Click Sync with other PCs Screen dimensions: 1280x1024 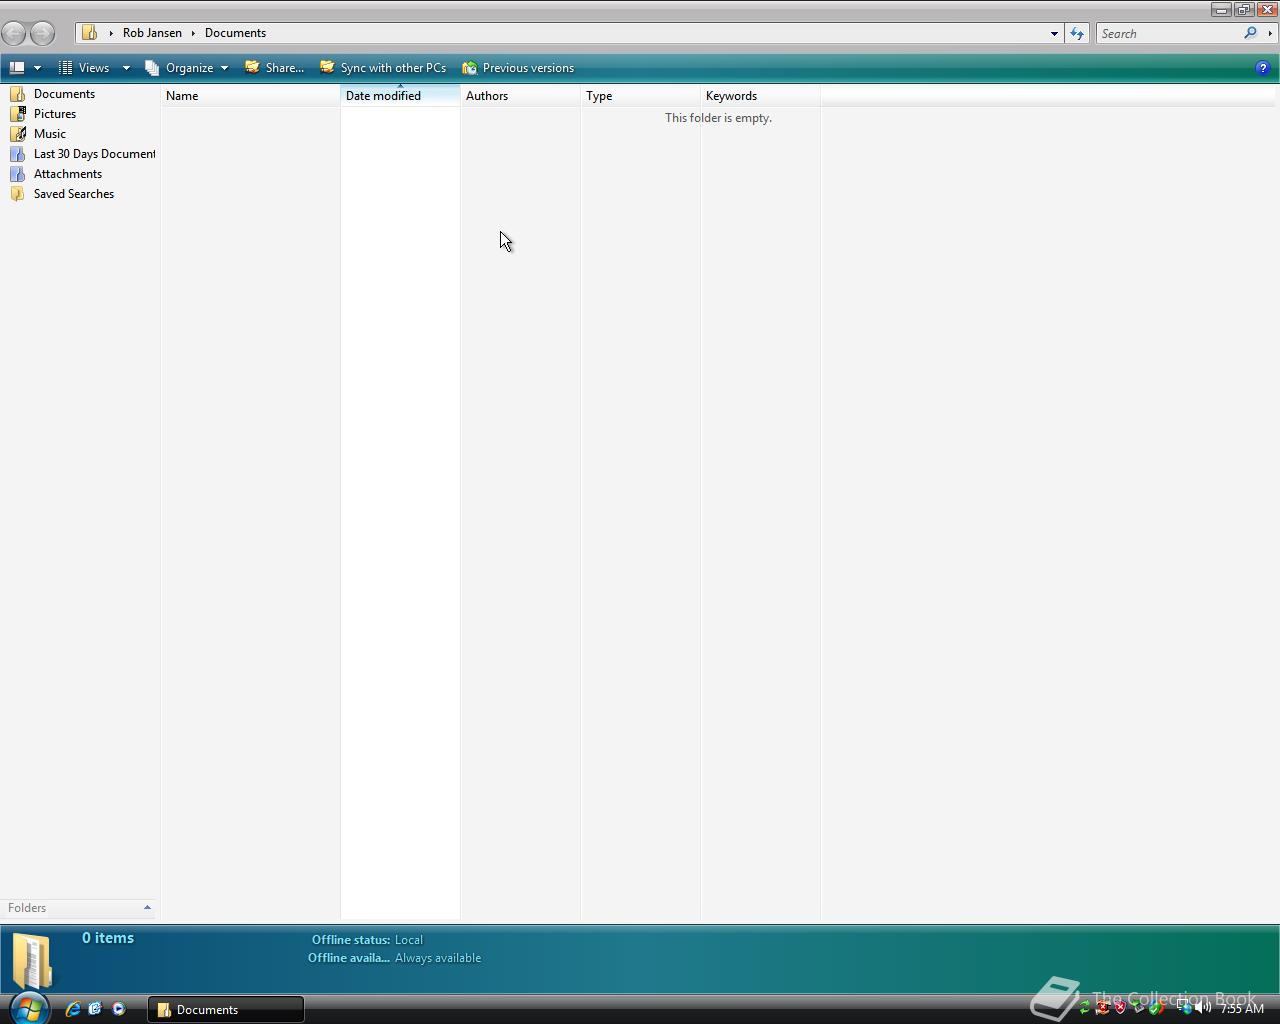point(383,68)
